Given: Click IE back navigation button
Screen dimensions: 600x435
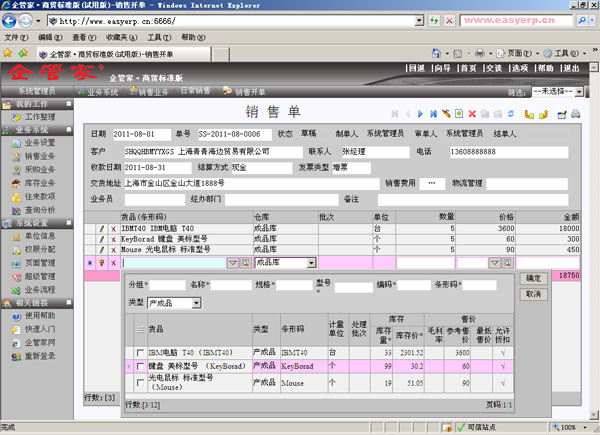Looking at the screenshot, I should 9,21.
